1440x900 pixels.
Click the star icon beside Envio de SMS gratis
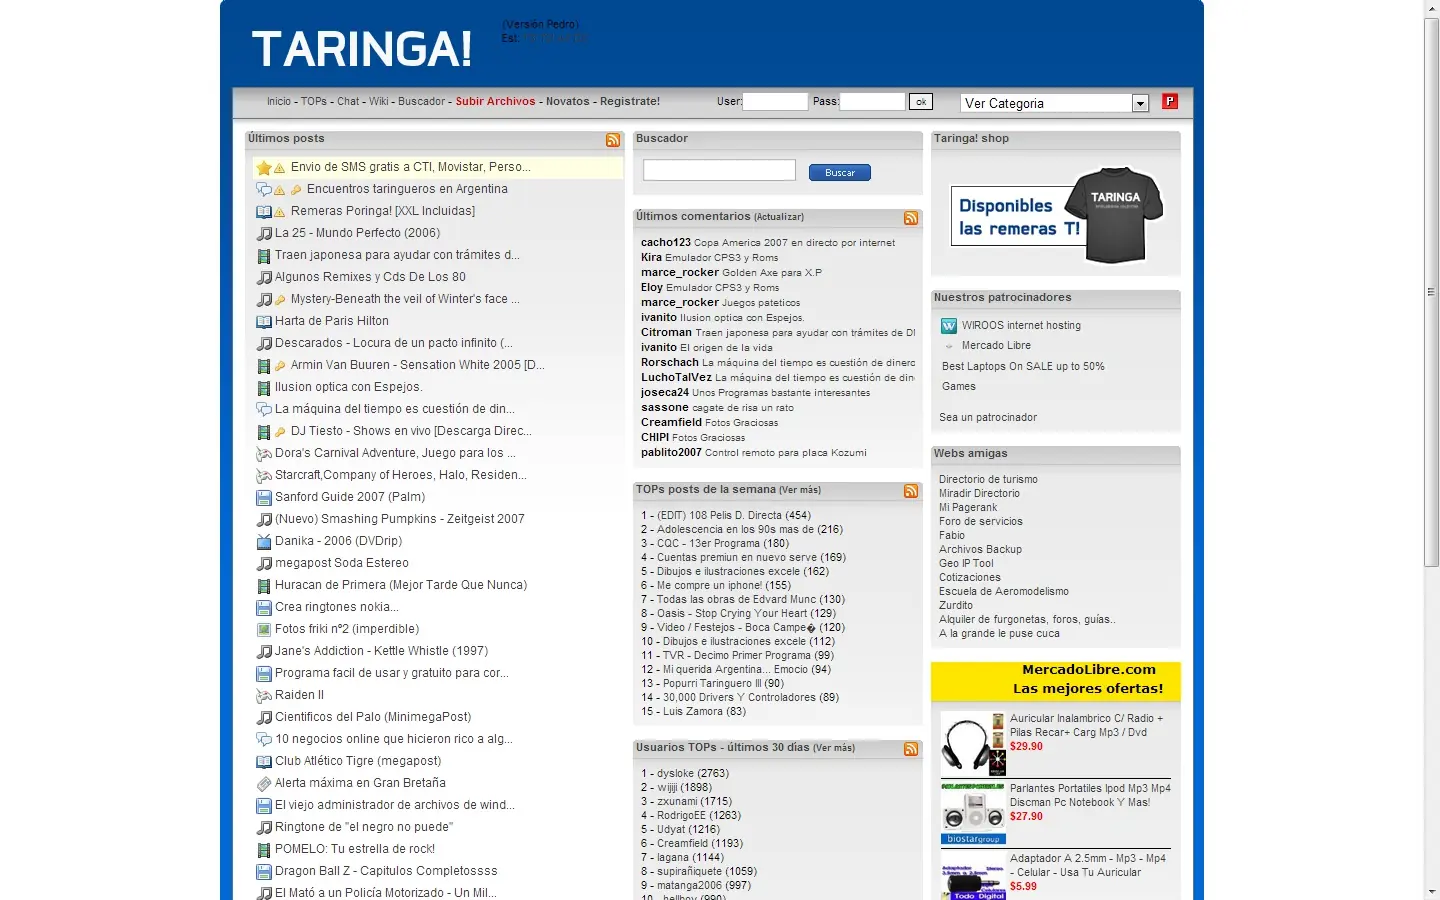click(x=264, y=168)
